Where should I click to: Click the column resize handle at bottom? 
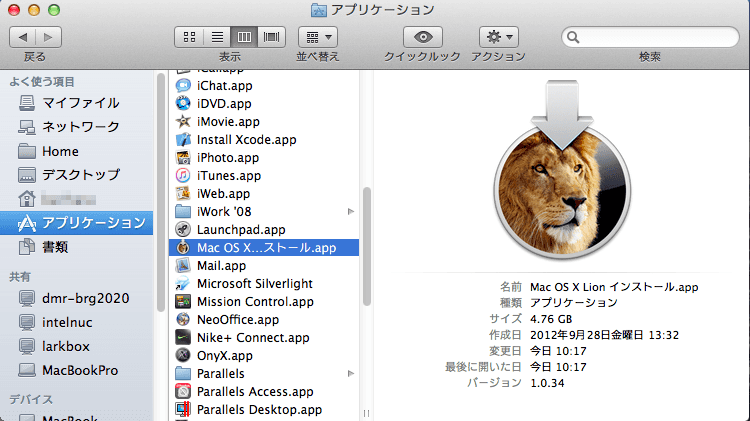(366, 413)
